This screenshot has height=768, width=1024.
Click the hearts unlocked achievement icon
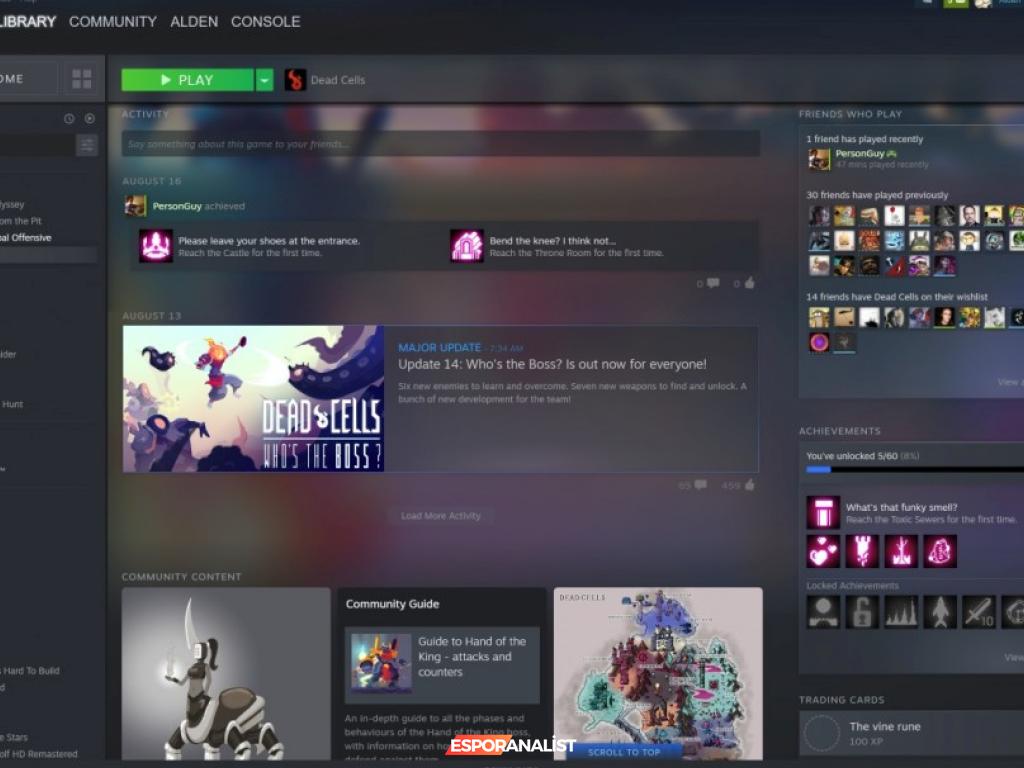coord(823,551)
